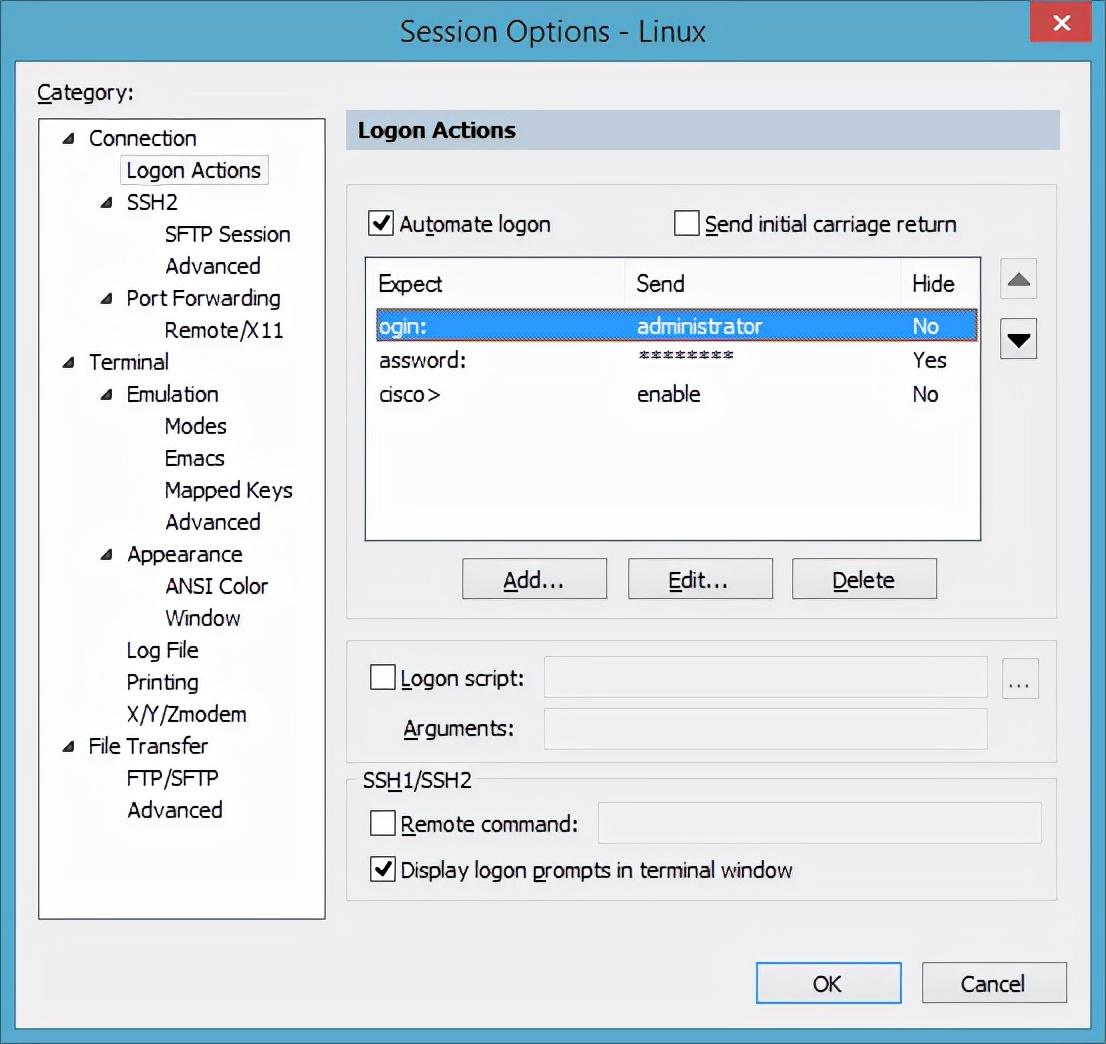Screen dimensions: 1106x1044
Task: Toggle Display logon prompts in terminal window
Action: [x=382, y=869]
